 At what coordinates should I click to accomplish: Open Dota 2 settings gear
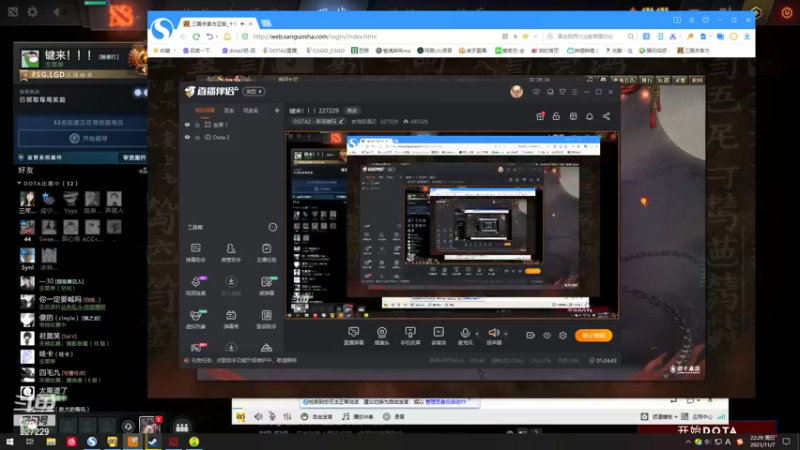pos(32,11)
